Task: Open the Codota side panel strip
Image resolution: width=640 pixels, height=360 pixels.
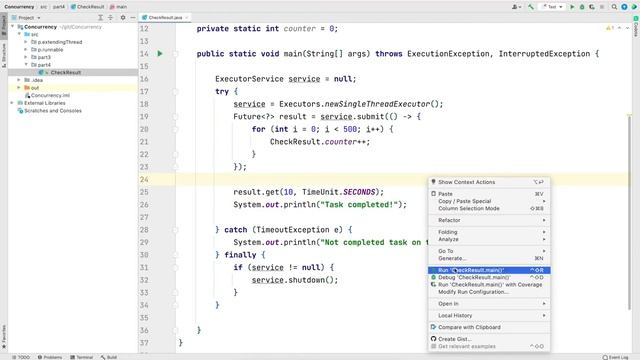Action: (x=636, y=27)
